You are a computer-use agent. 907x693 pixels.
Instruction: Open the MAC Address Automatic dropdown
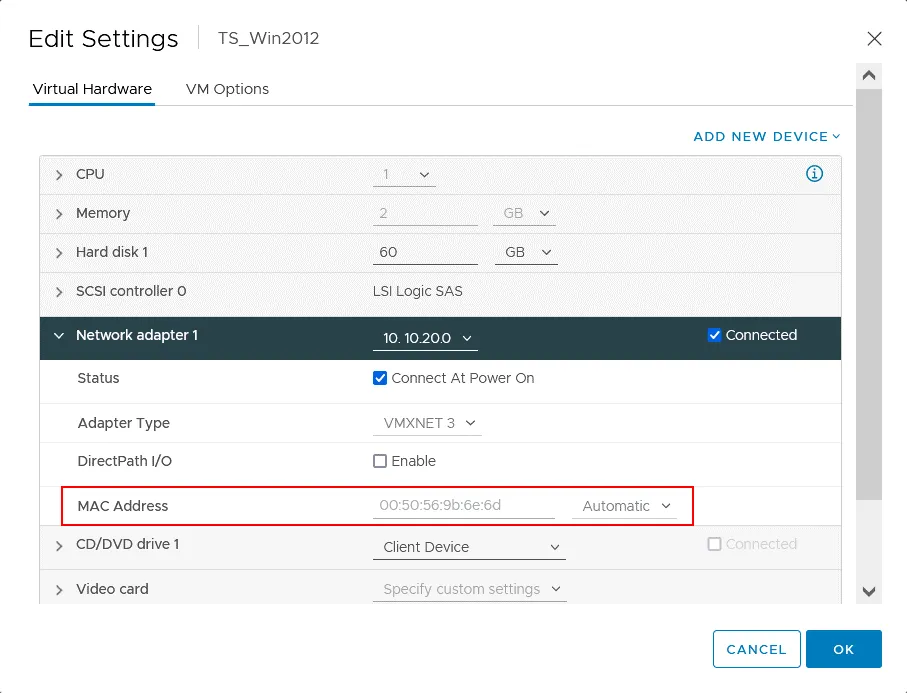(626, 506)
